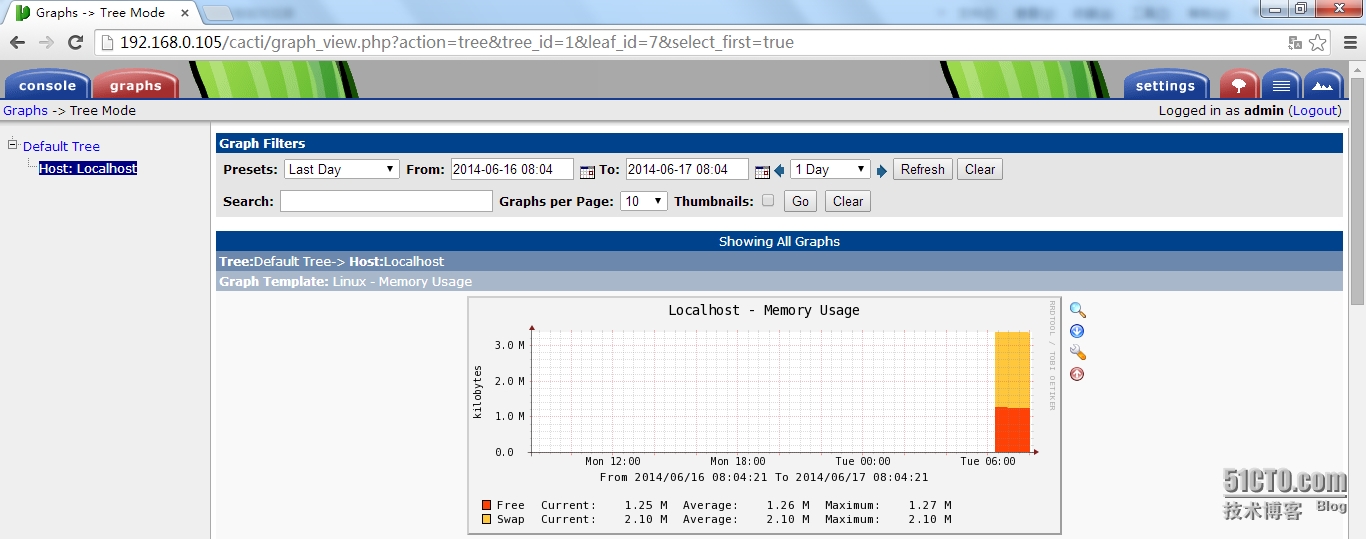Click the blue down-arrow graph icon
The height and width of the screenshot is (539, 1366).
click(1077, 331)
